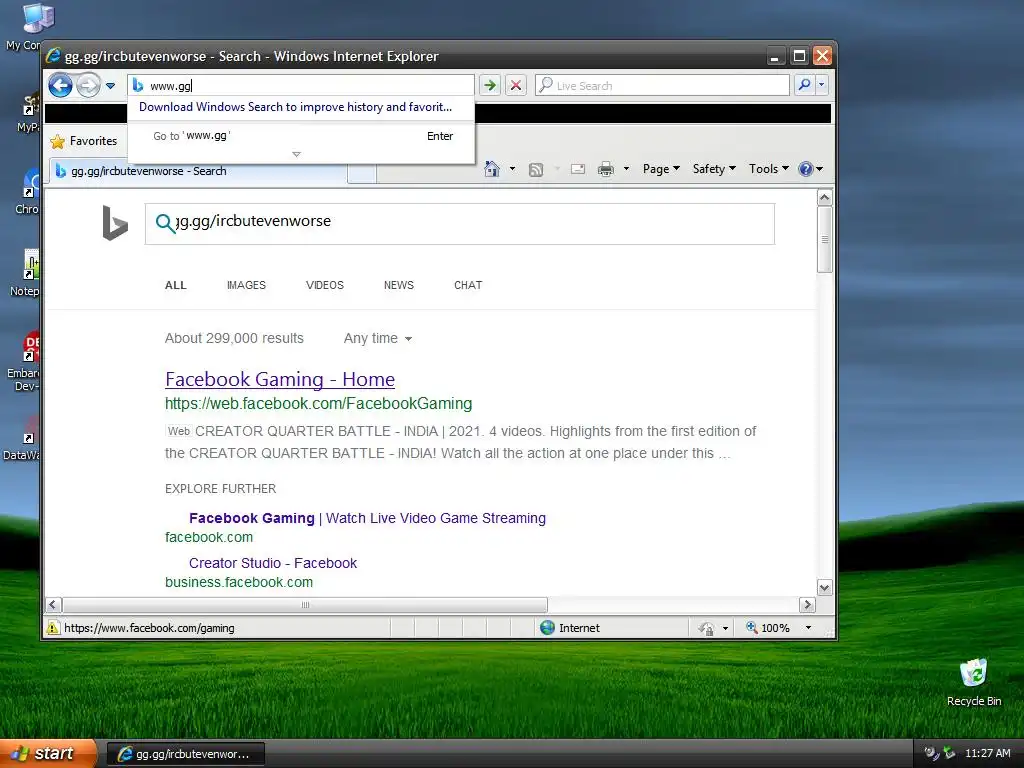Image resolution: width=1024 pixels, height=768 pixels.
Task: Click the RSS feeds icon
Action: click(x=536, y=170)
